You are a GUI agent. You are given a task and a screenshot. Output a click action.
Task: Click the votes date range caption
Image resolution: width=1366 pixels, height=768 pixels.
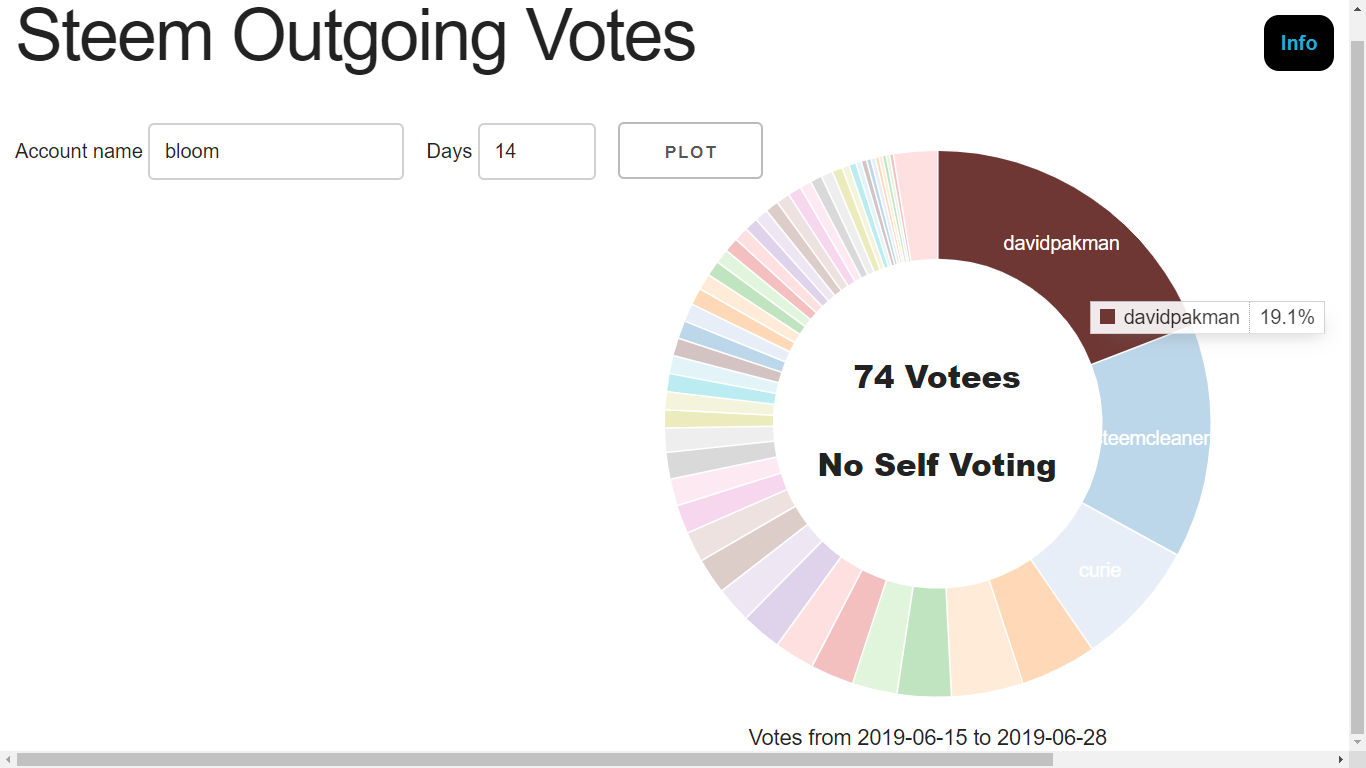click(x=928, y=738)
